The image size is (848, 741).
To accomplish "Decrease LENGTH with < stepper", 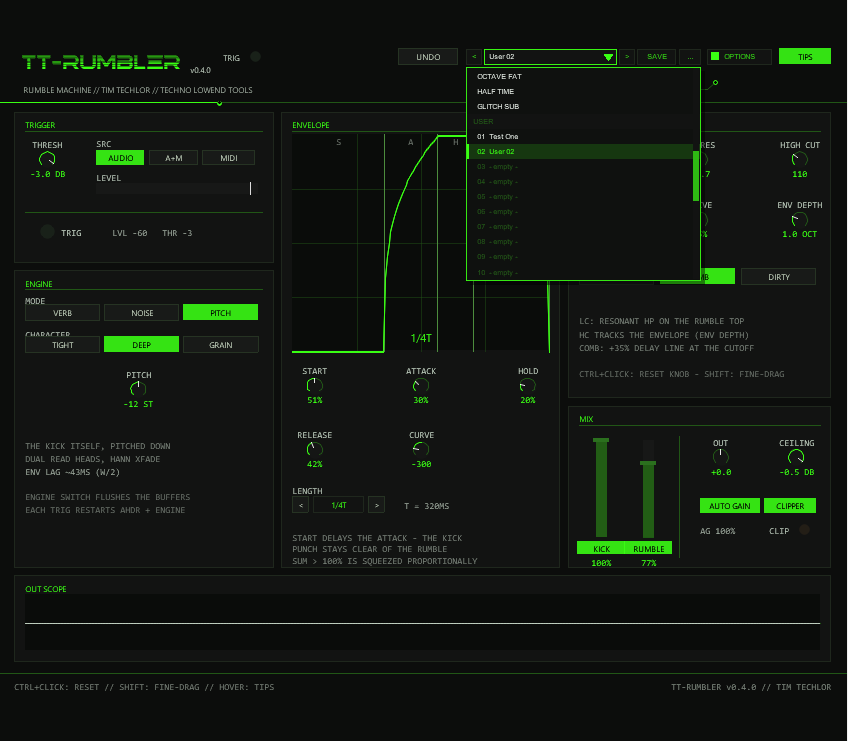I will pos(301,505).
